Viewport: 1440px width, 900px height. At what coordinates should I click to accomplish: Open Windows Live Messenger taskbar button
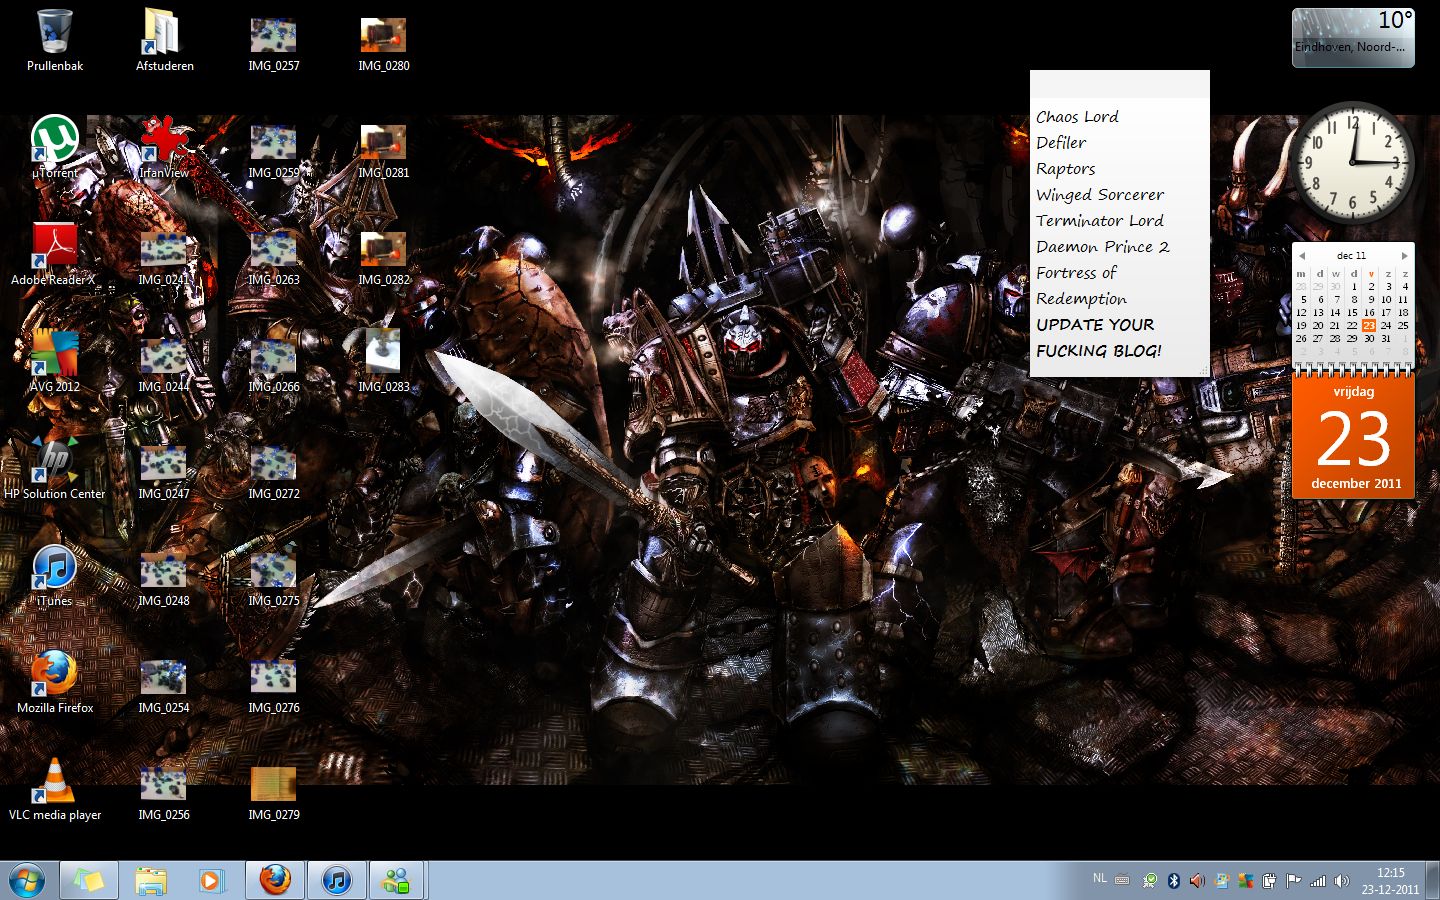(x=397, y=880)
